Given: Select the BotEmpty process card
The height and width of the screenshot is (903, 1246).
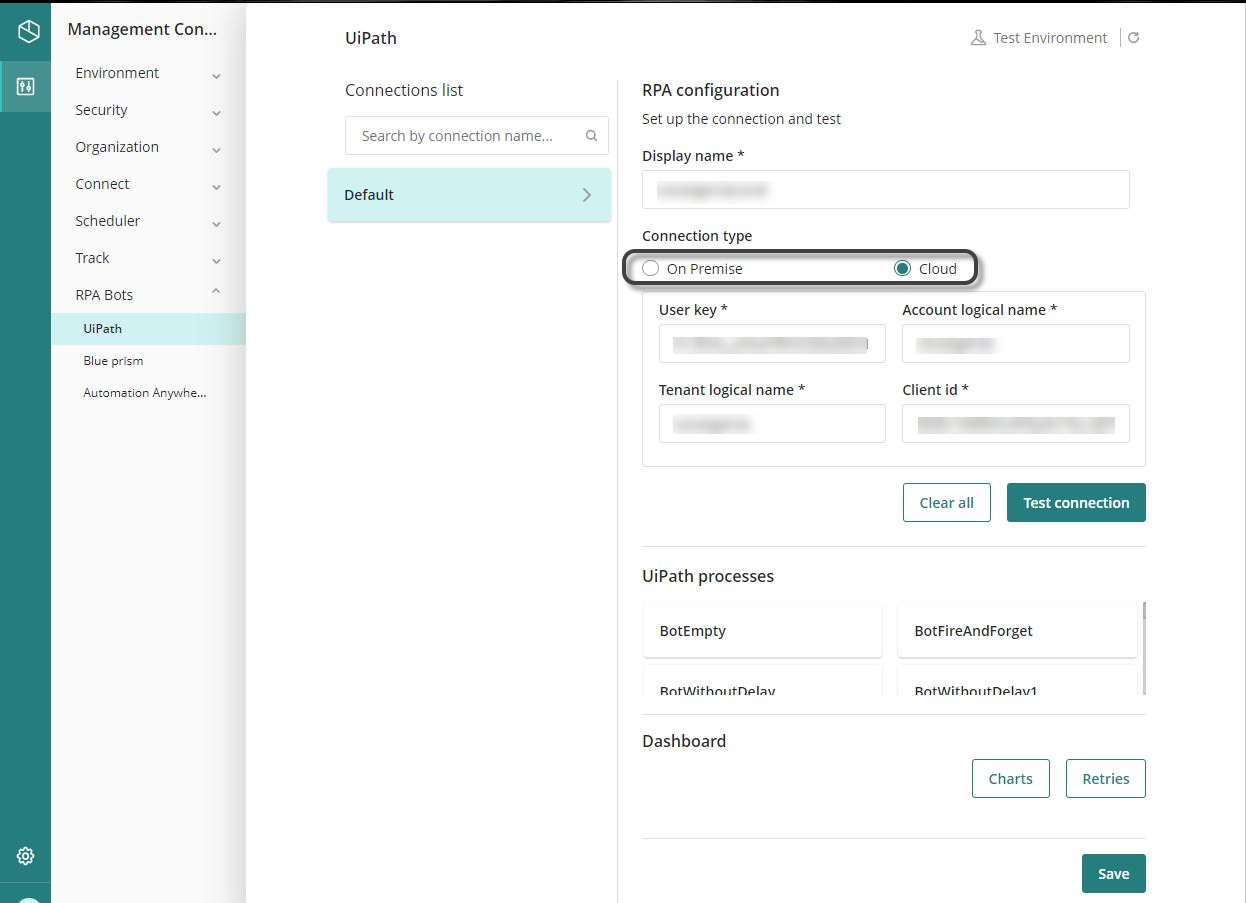Looking at the screenshot, I should coord(763,631).
